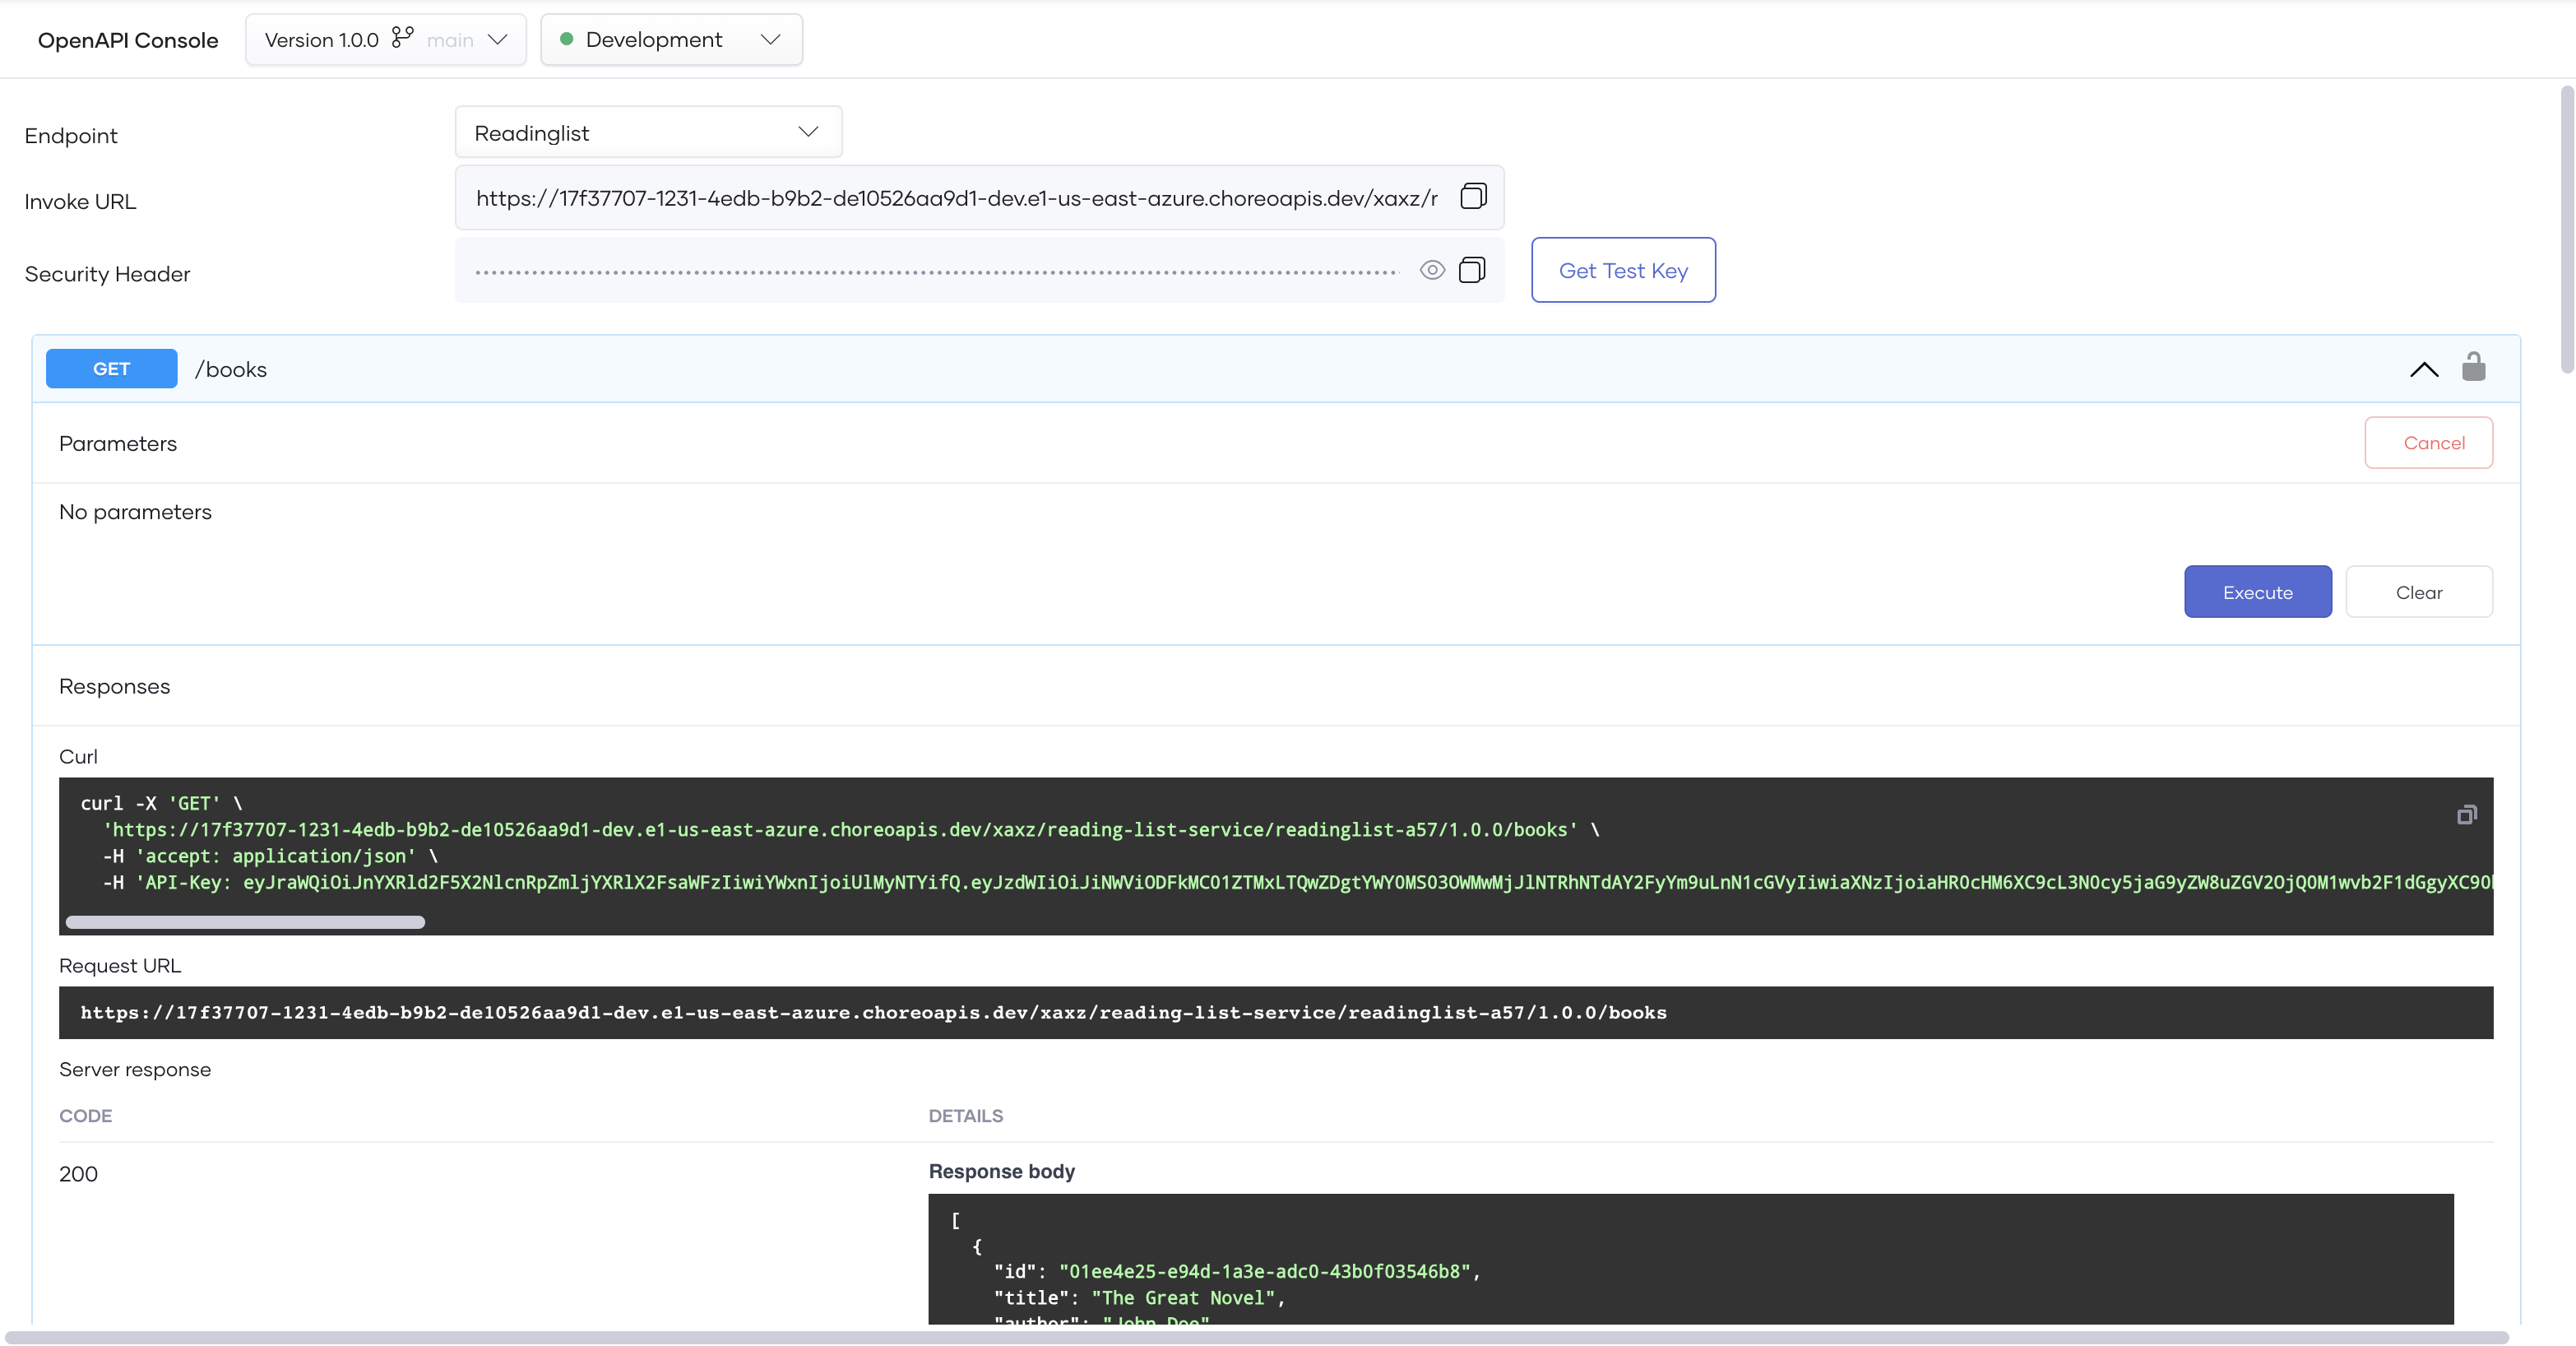Click the Server response label
The image size is (2576, 1346).
(x=135, y=1069)
